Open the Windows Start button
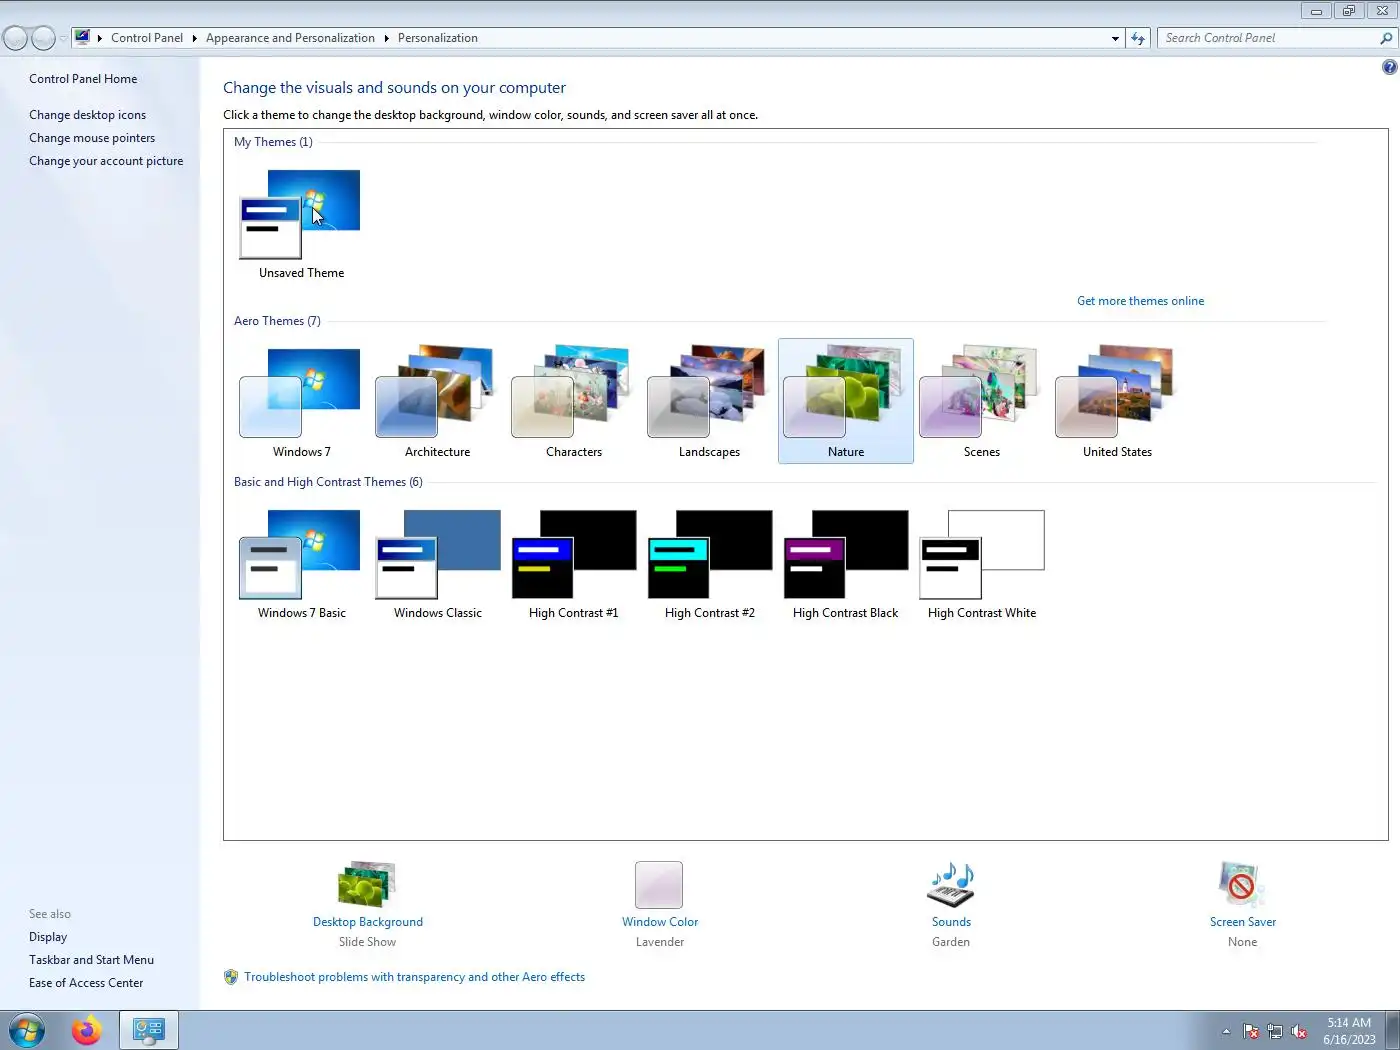 27,1030
